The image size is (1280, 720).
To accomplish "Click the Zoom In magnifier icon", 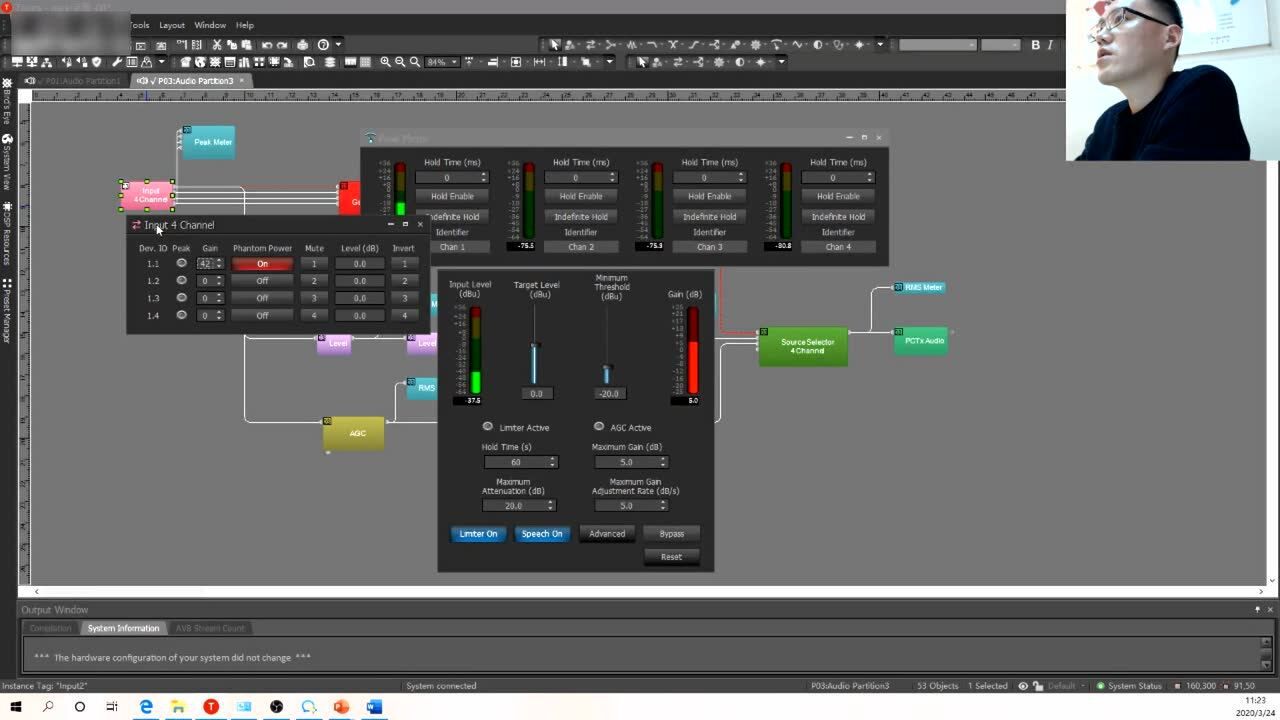I will (x=385, y=62).
